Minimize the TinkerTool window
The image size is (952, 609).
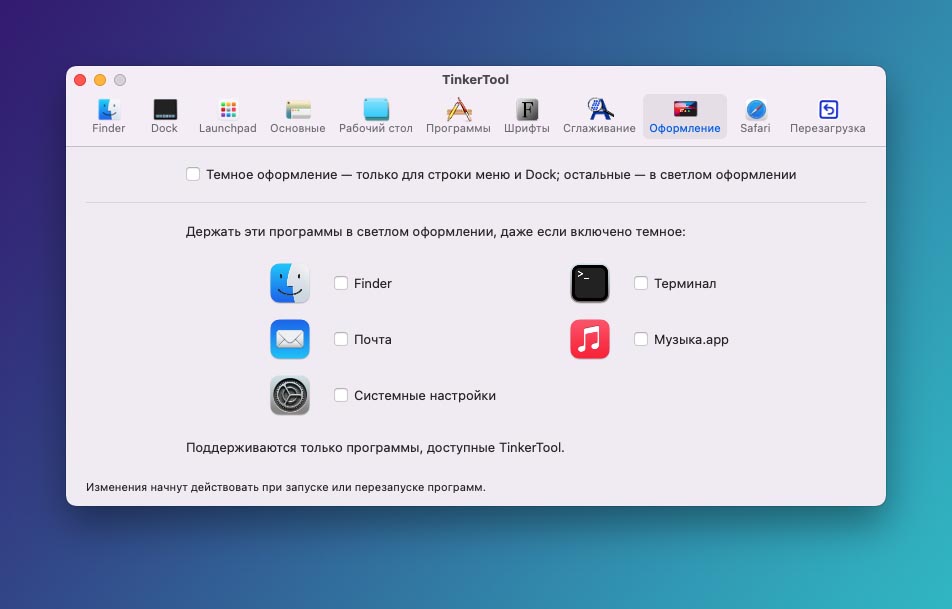click(x=100, y=80)
